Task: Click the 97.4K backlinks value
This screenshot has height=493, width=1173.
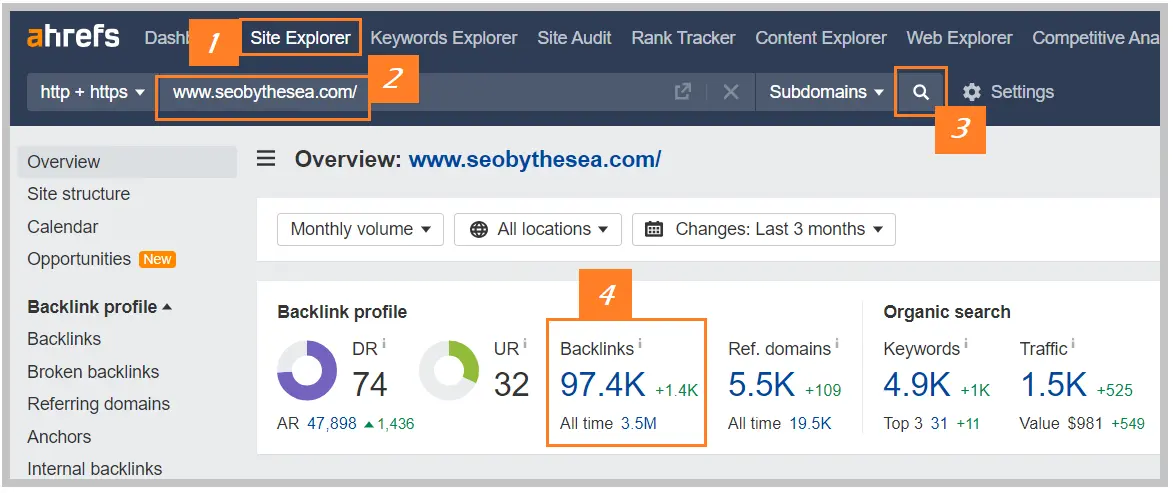Action: (603, 385)
